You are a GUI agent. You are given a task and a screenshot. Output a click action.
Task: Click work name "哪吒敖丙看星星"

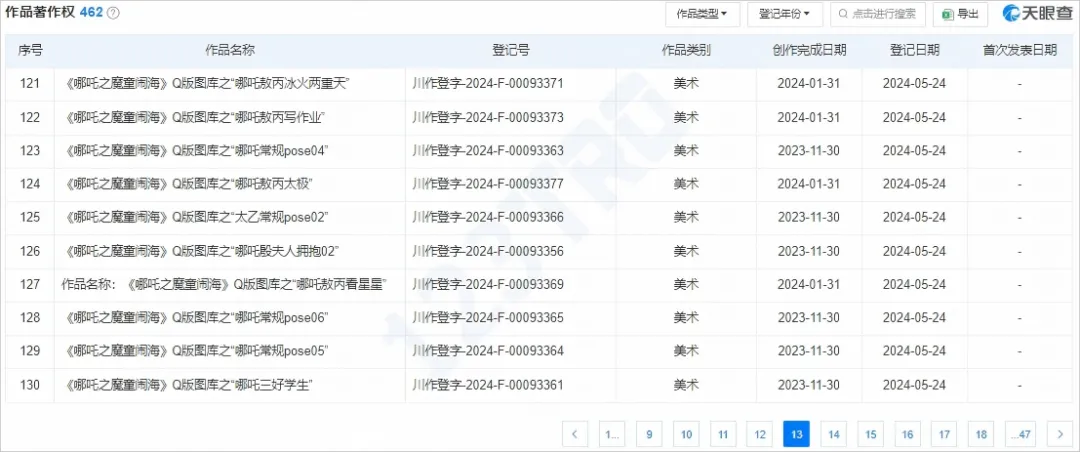(223, 285)
